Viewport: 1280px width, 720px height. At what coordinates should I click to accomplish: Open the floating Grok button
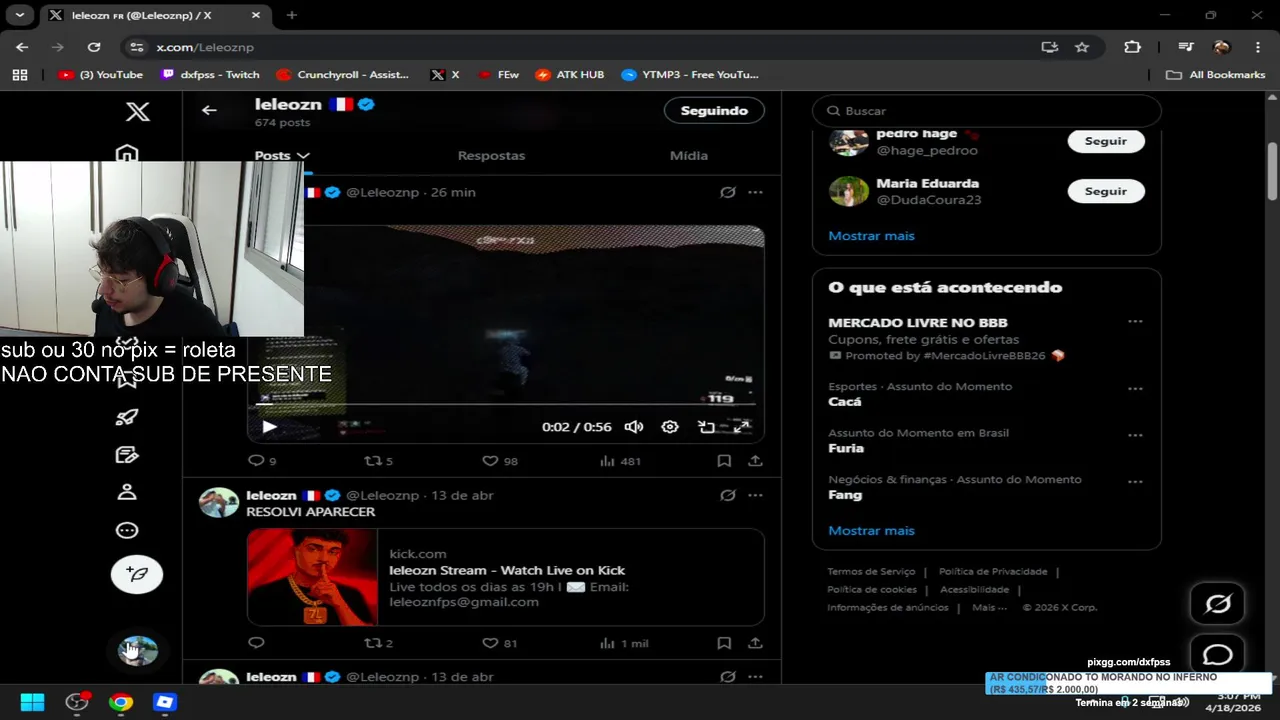[1217, 604]
